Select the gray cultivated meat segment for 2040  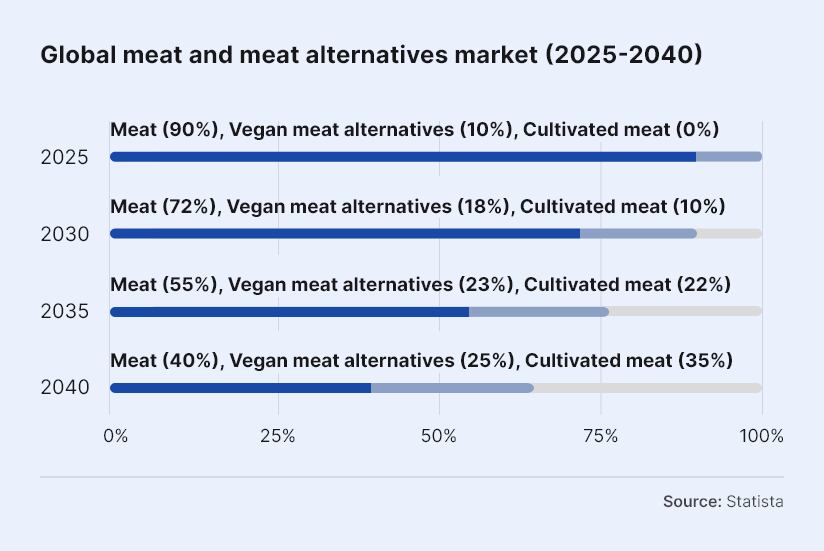(648, 388)
